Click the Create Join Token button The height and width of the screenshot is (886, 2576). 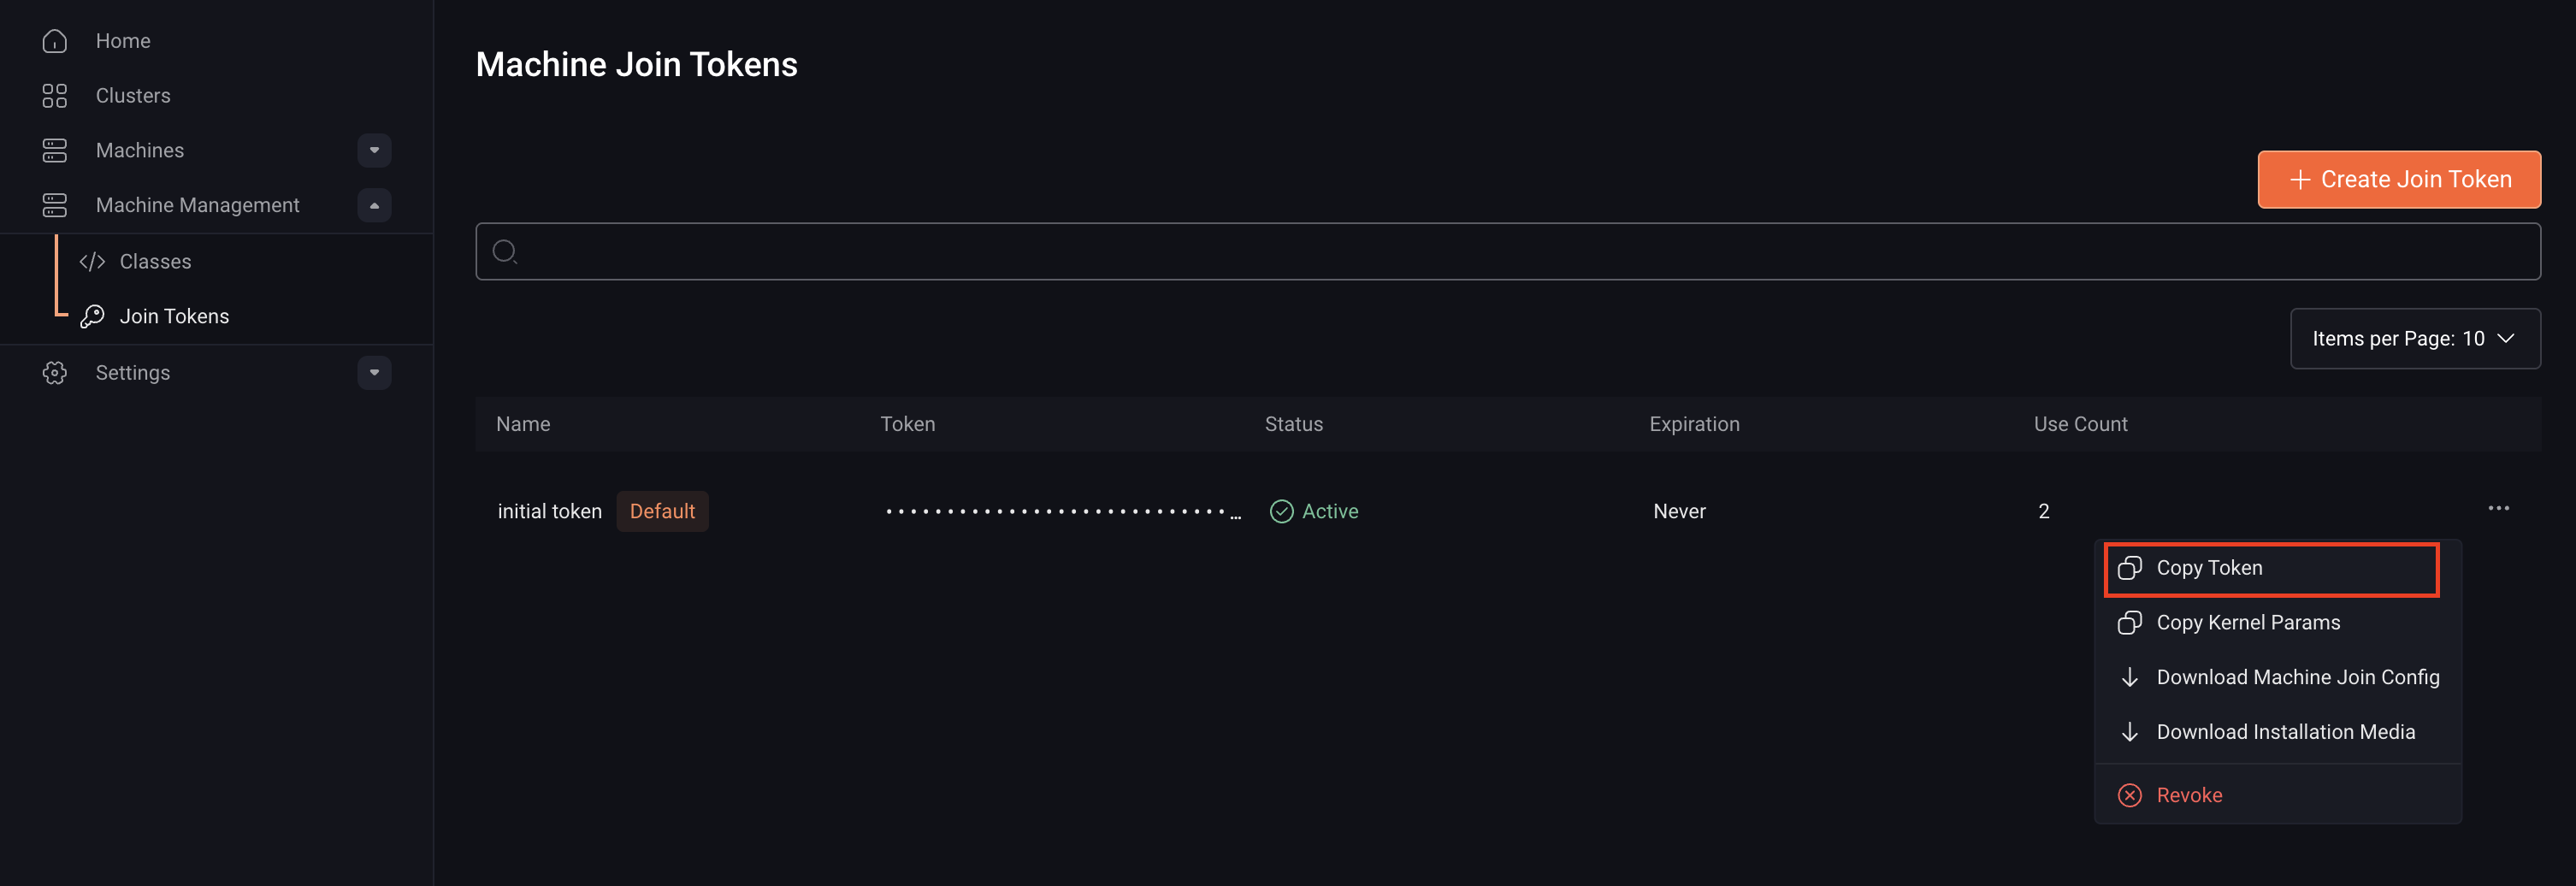(x=2399, y=179)
